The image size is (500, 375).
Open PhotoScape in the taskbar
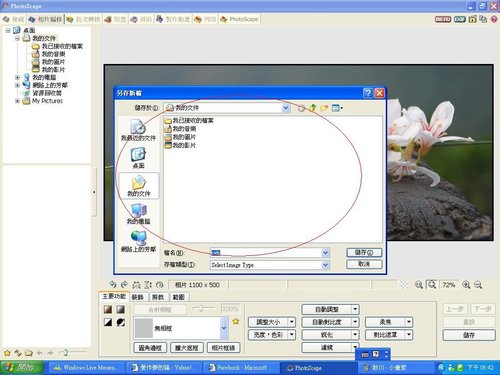[318, 368]
